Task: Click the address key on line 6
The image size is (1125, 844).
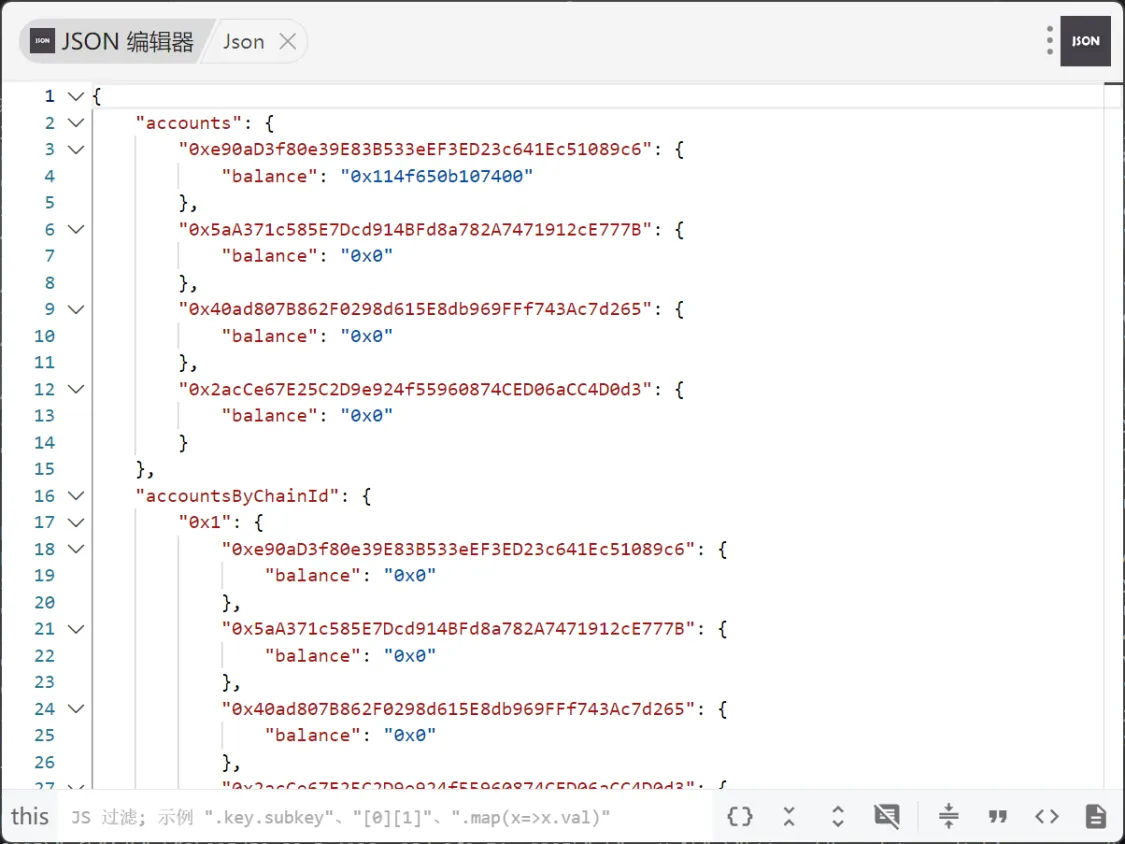Action: click(x=415, y=230)
